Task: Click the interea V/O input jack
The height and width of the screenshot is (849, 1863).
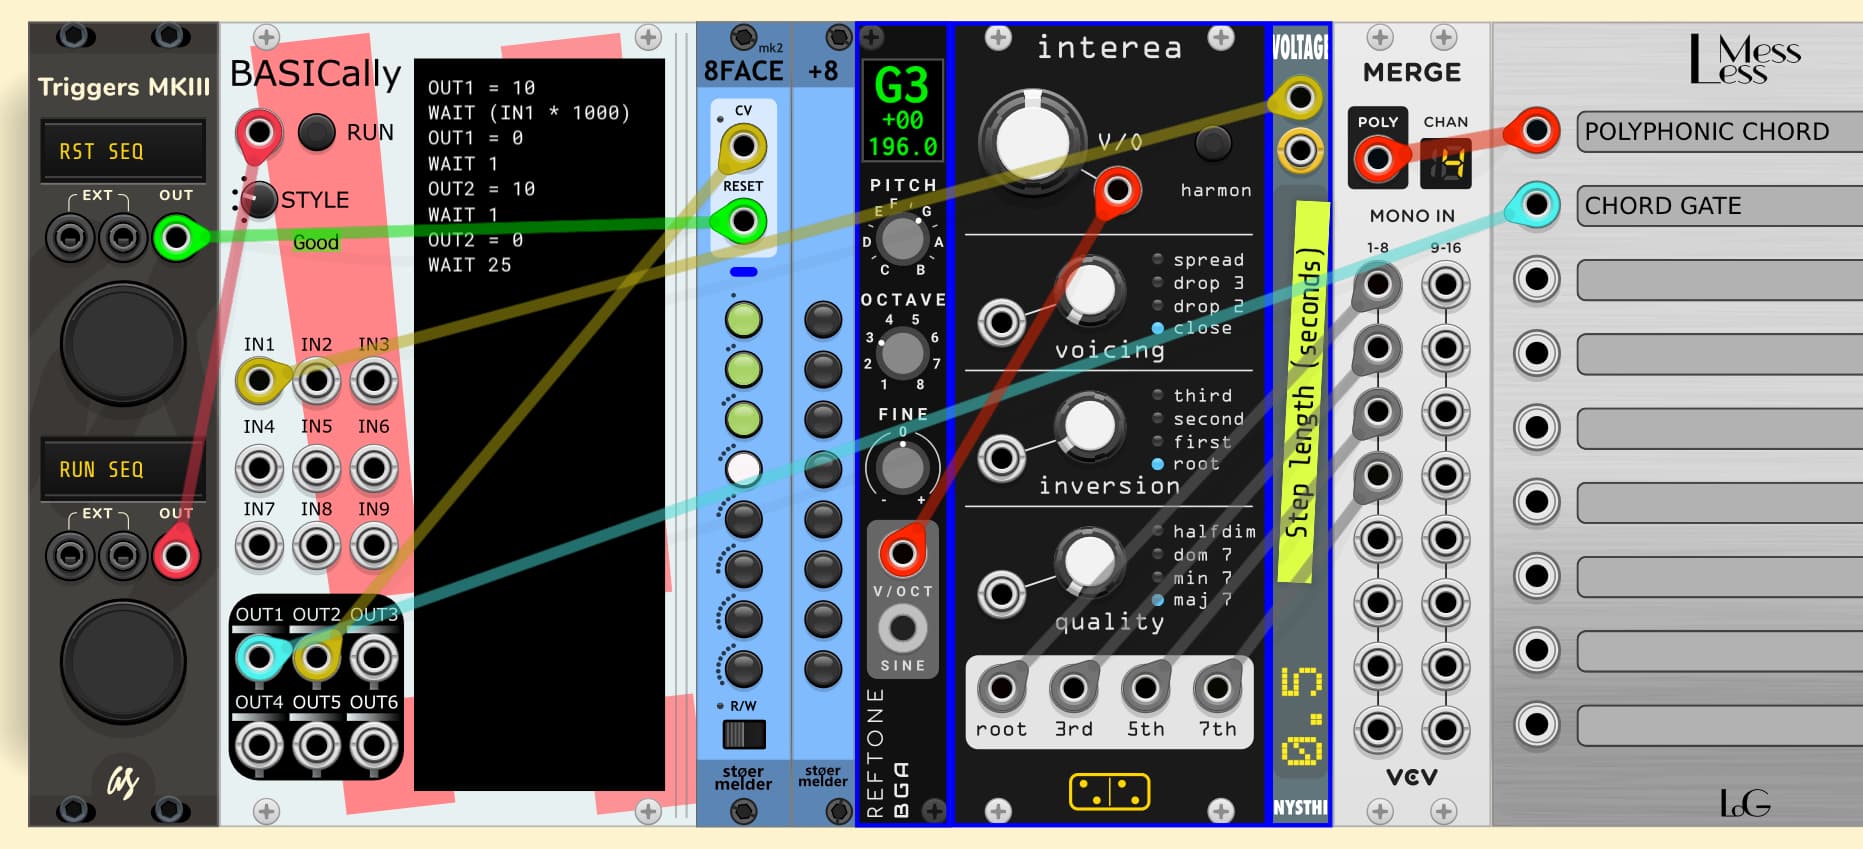Action: (1117, 189)
